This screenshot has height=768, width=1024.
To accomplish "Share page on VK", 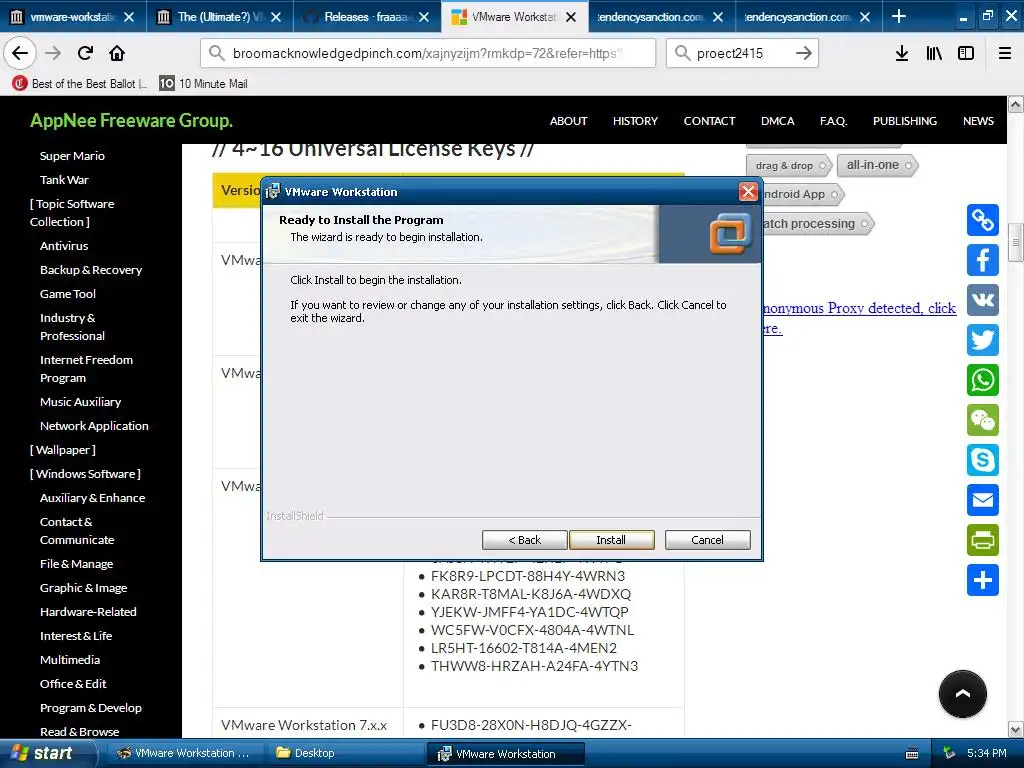I will pos(983,300).
